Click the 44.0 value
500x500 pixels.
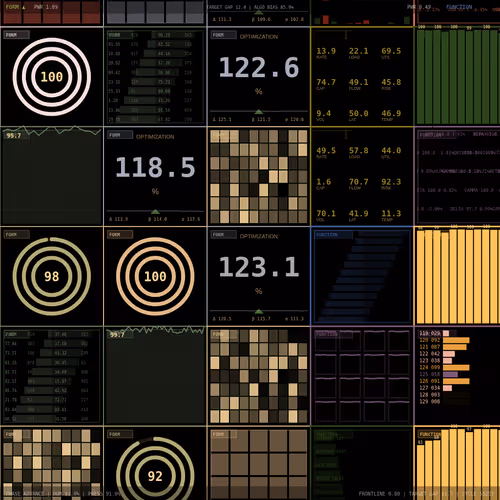[391, 150]
